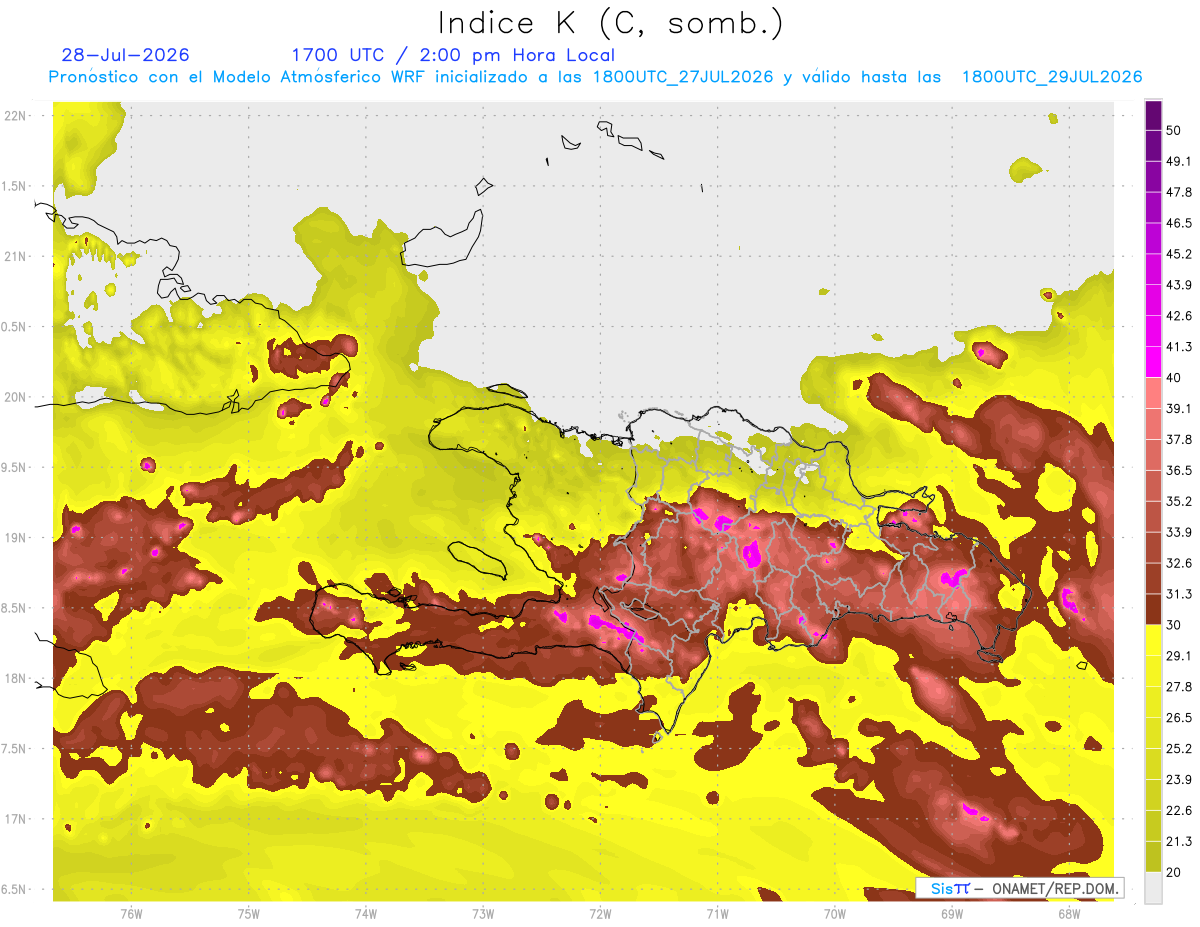Click the '31.3' color scale label
Screen dimensions: 1200x927
click(x=1179, y=595)
